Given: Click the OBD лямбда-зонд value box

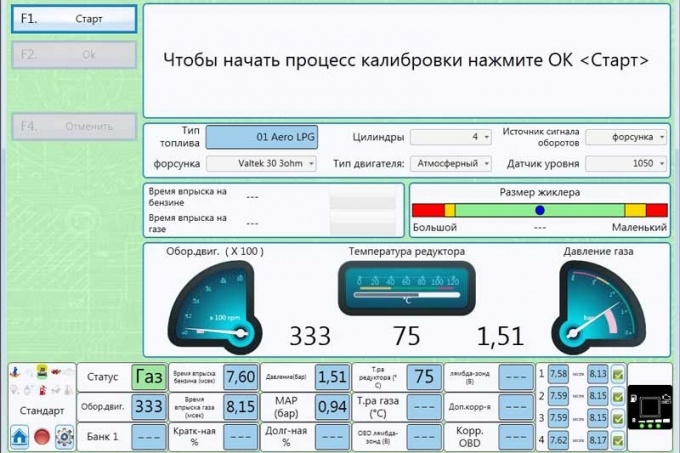Looking at the screenshot, I should pos(424,437).
